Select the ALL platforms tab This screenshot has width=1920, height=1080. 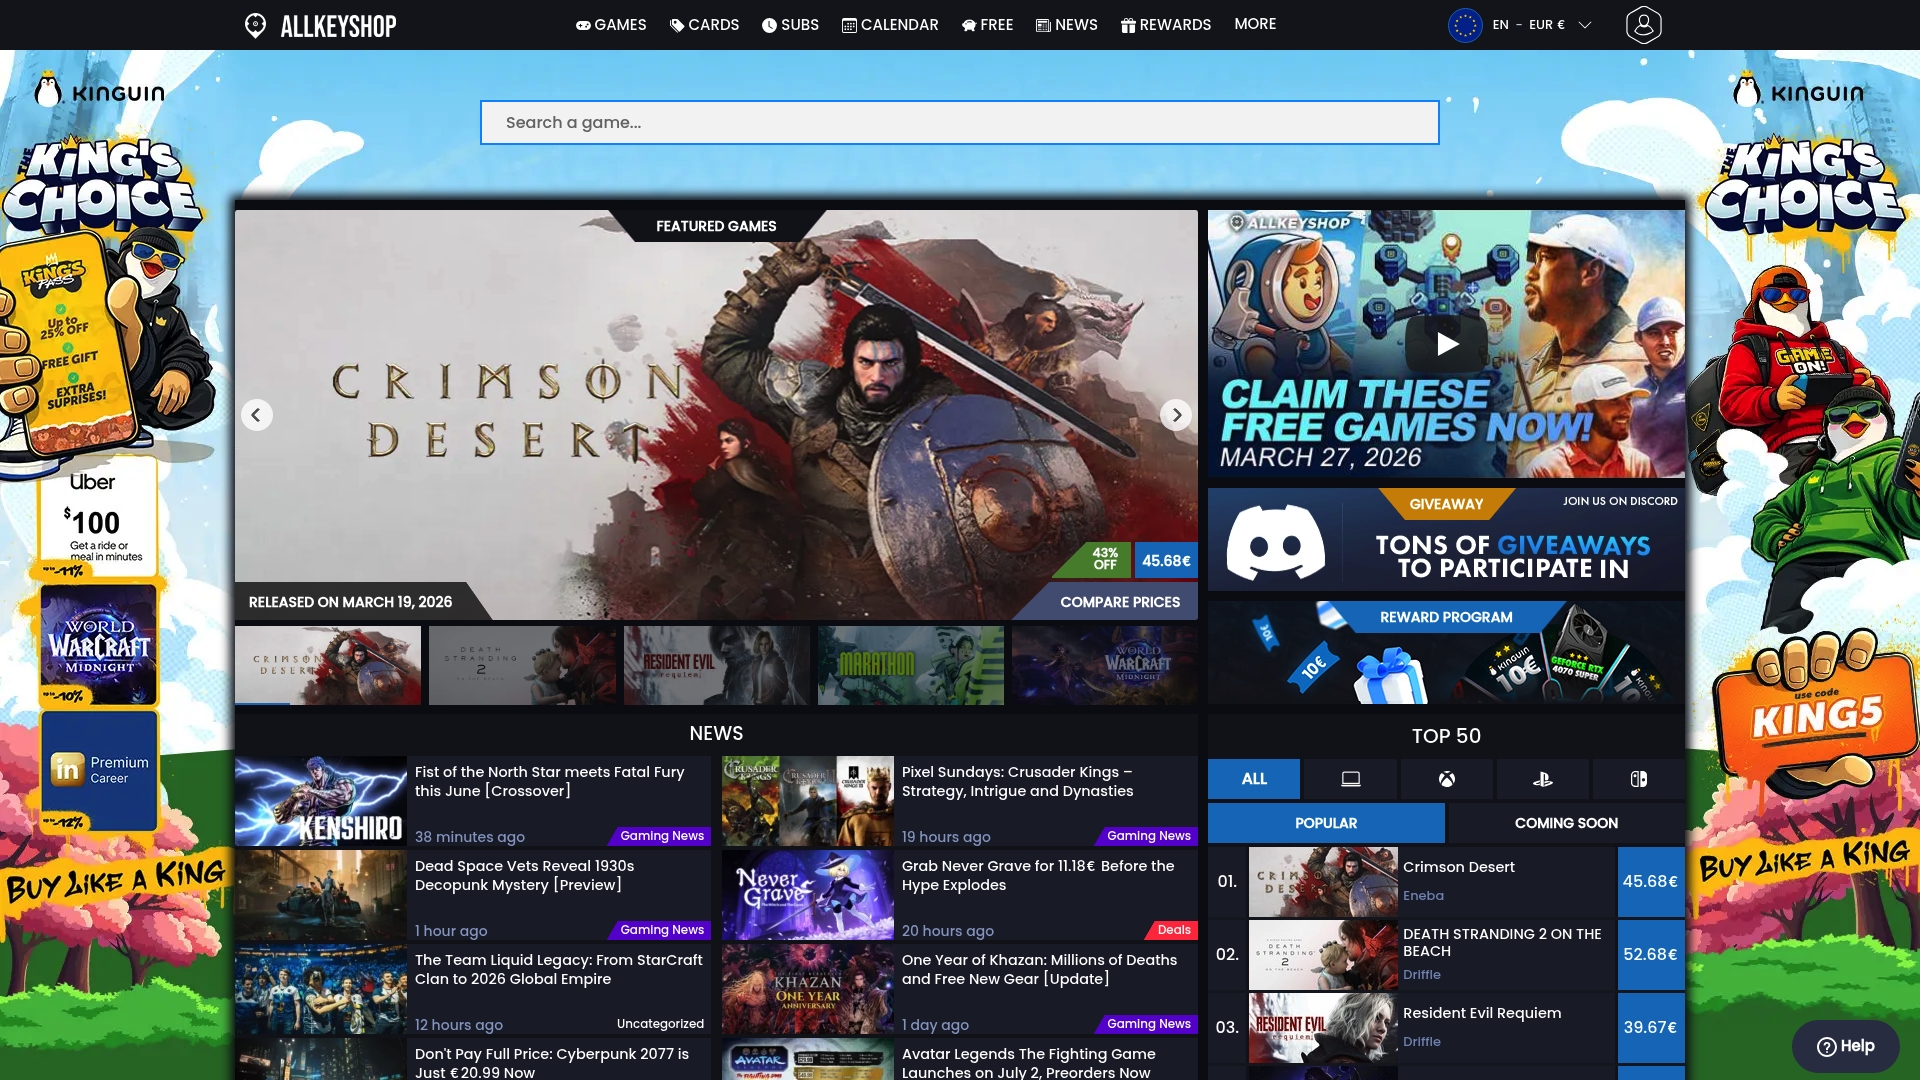pos(1254,779)
